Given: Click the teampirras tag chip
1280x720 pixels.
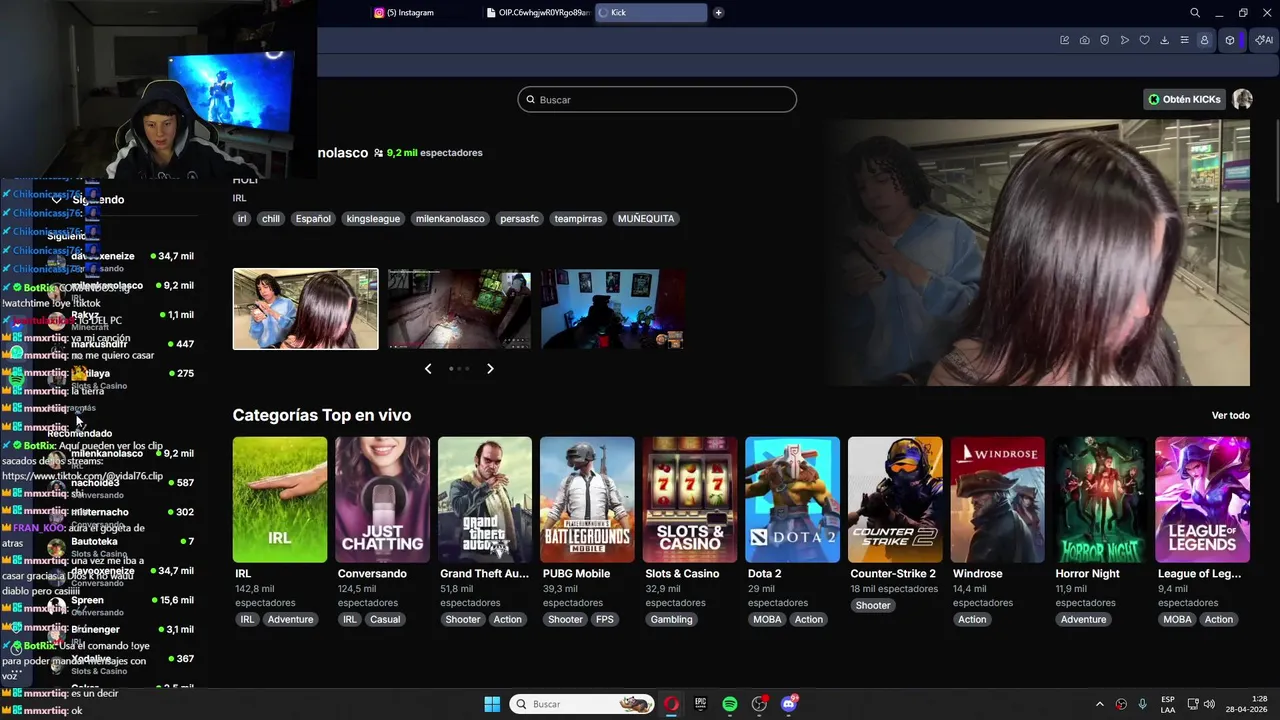Looking at the screenshot, I should click(578, 218).
